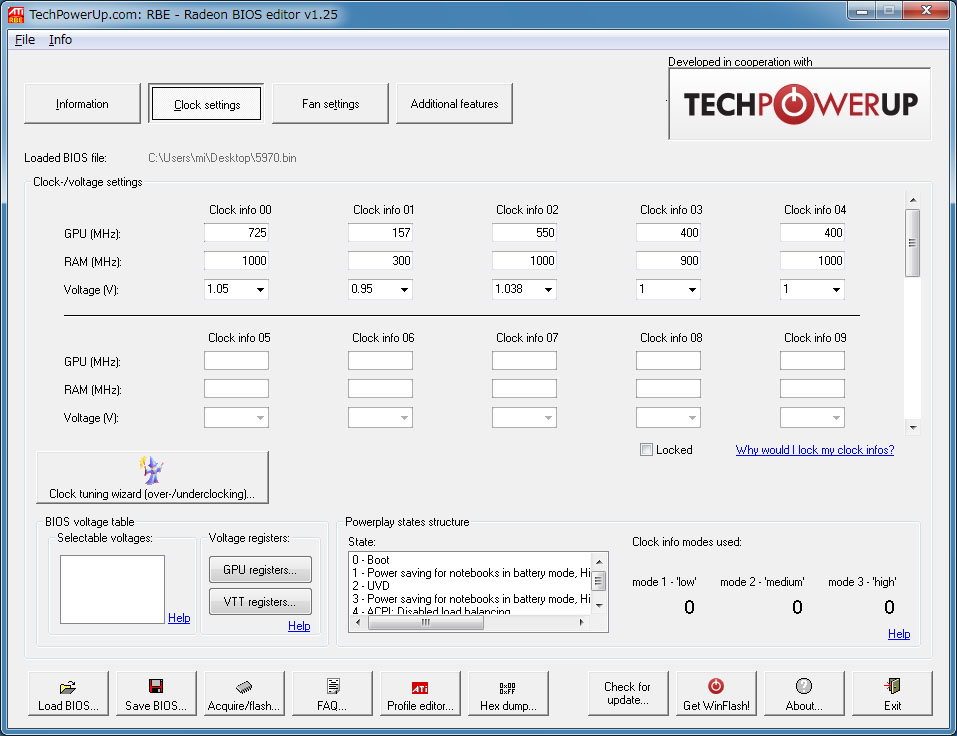Open the FAQ document icon button

[x=332, y=687]
